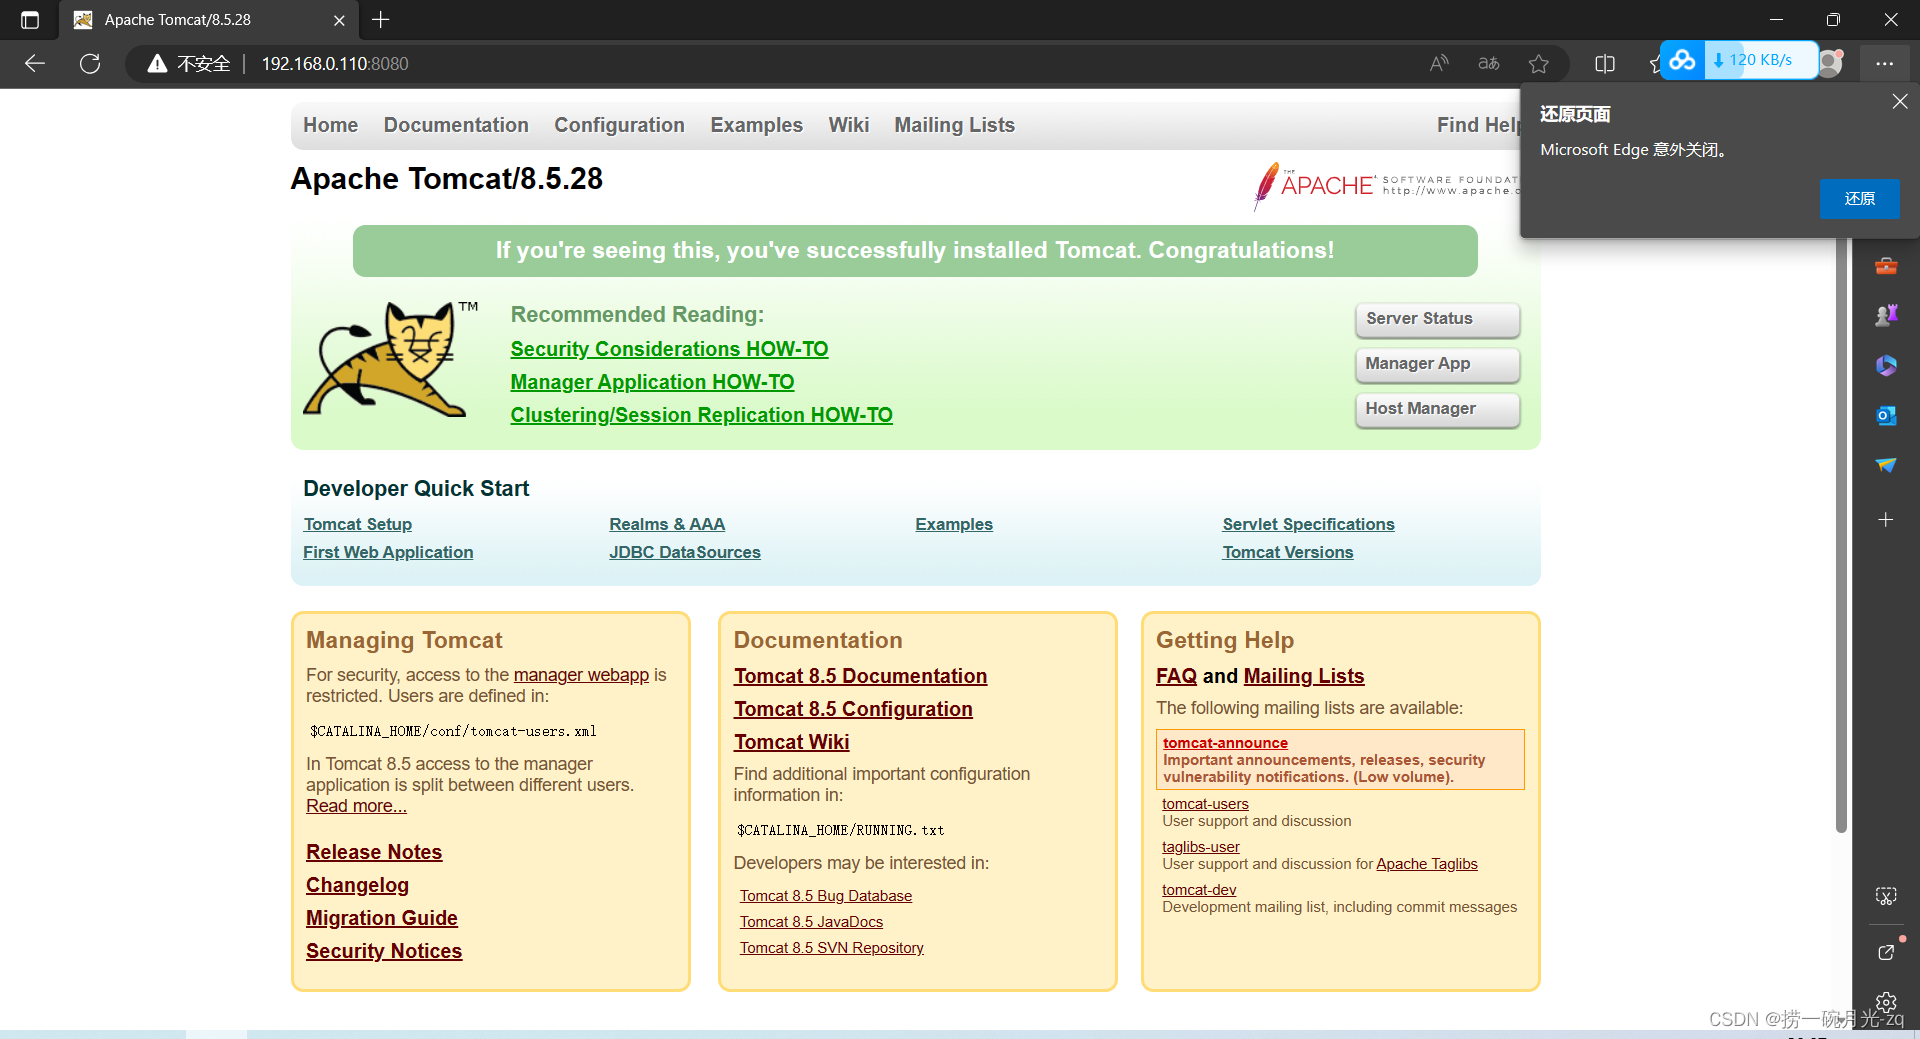This screenshot has width=1920, height=1039.
Task: Click the Apache Software Foundation logo
Action: pos(1385,185)
